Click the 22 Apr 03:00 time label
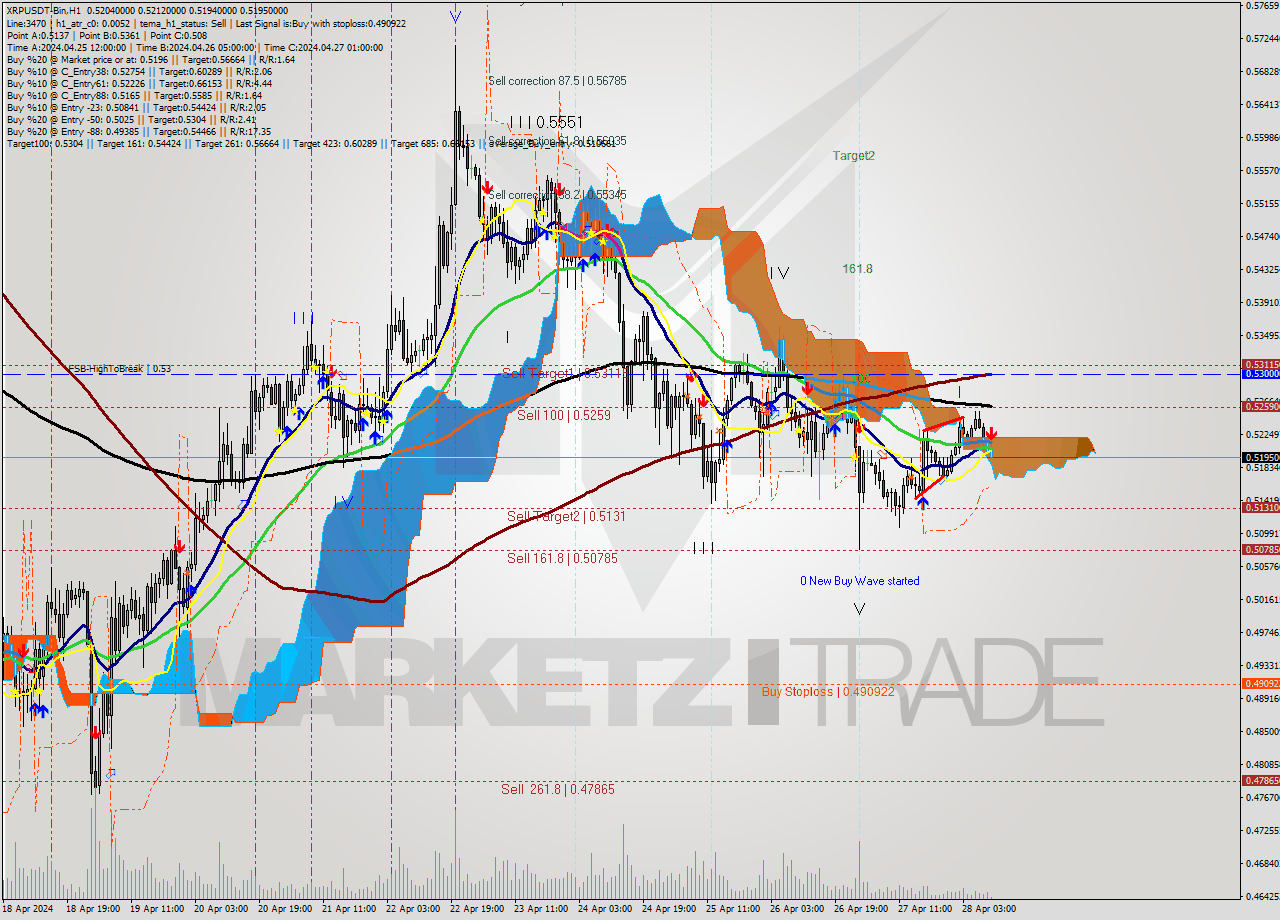The height and width of the screenshot is (920, 1280). [x=413, y=909]
